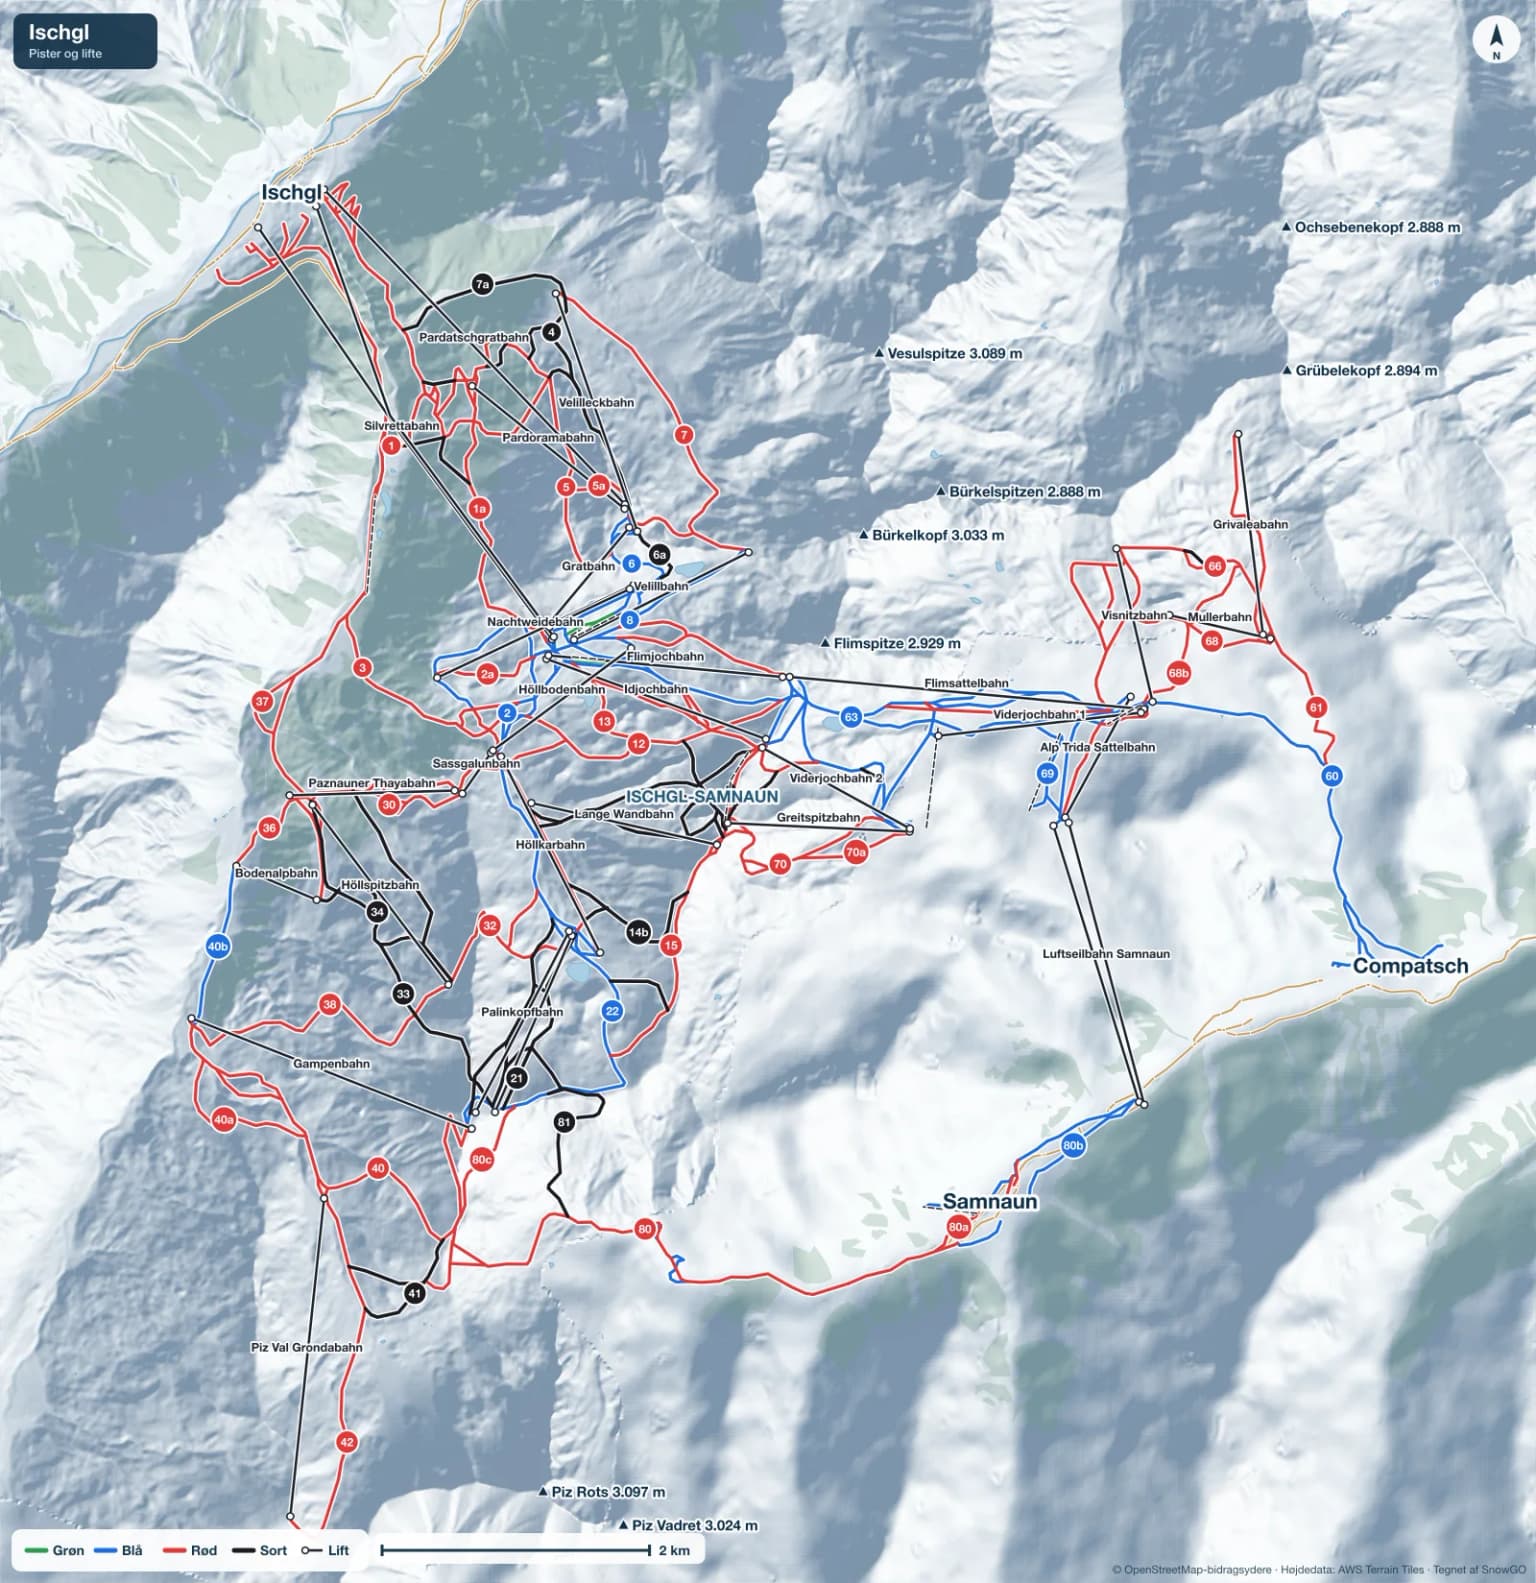Click the red piste marker 38
Image resolution: width=1536 pixels, height=1583 pixels.
(330, 1004)
